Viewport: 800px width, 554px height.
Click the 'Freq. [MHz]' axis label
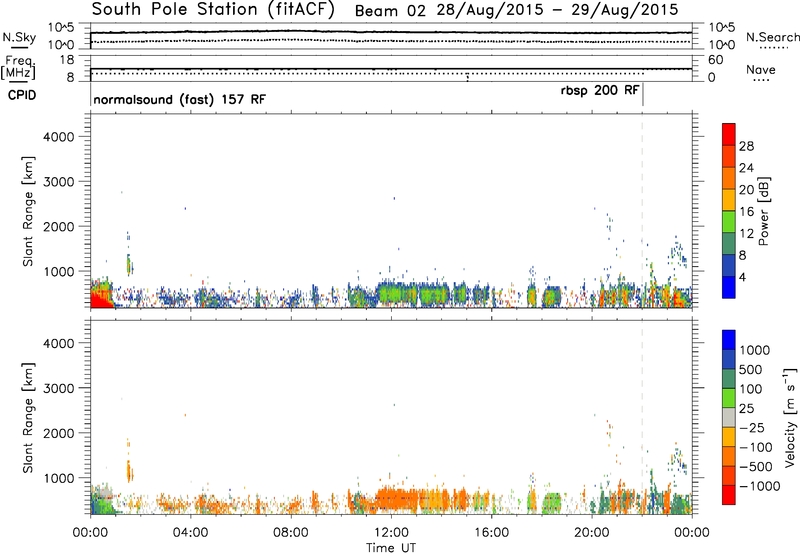[18, 67]
